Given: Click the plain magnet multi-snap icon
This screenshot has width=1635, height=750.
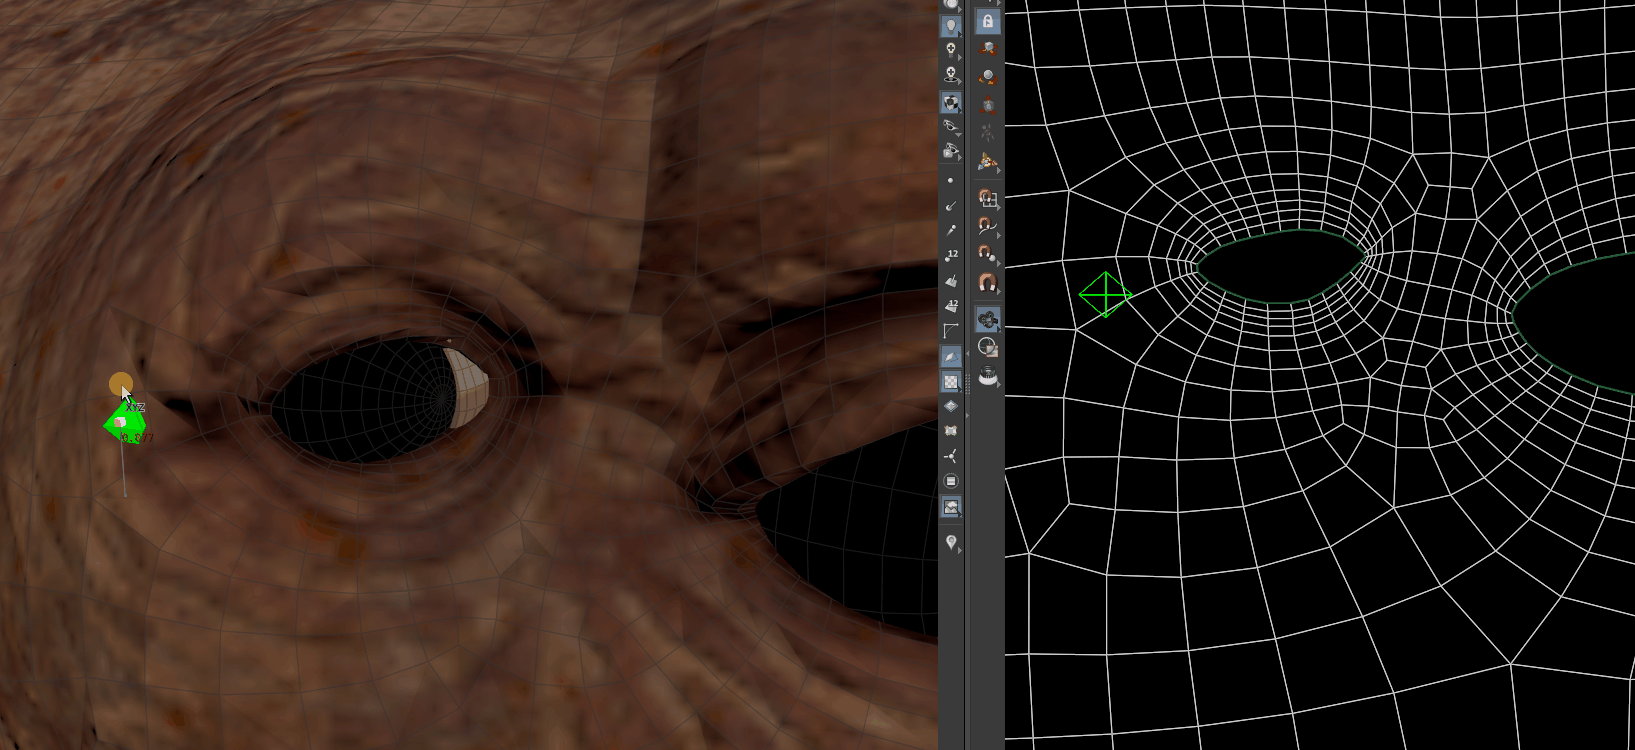Looking at the screenshot, I should tap(988, 282).
